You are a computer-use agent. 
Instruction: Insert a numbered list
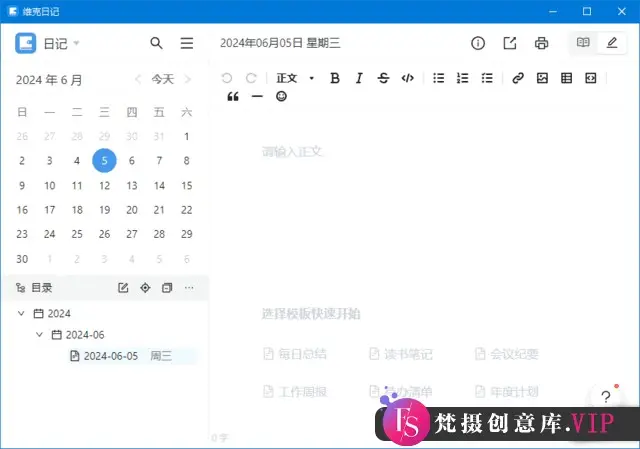462,78
